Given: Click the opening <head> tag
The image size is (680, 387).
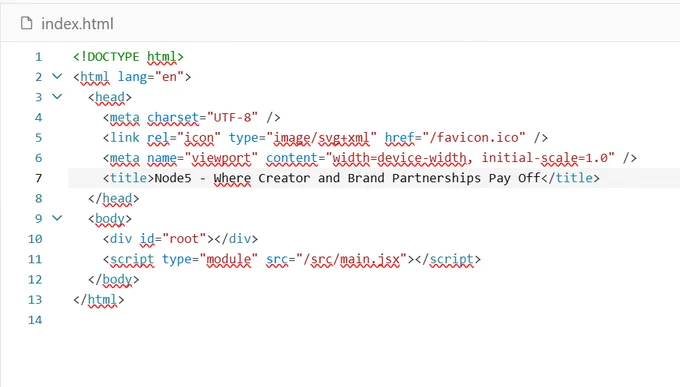Looking at the screenshot, I should click(x=110, y=97).
